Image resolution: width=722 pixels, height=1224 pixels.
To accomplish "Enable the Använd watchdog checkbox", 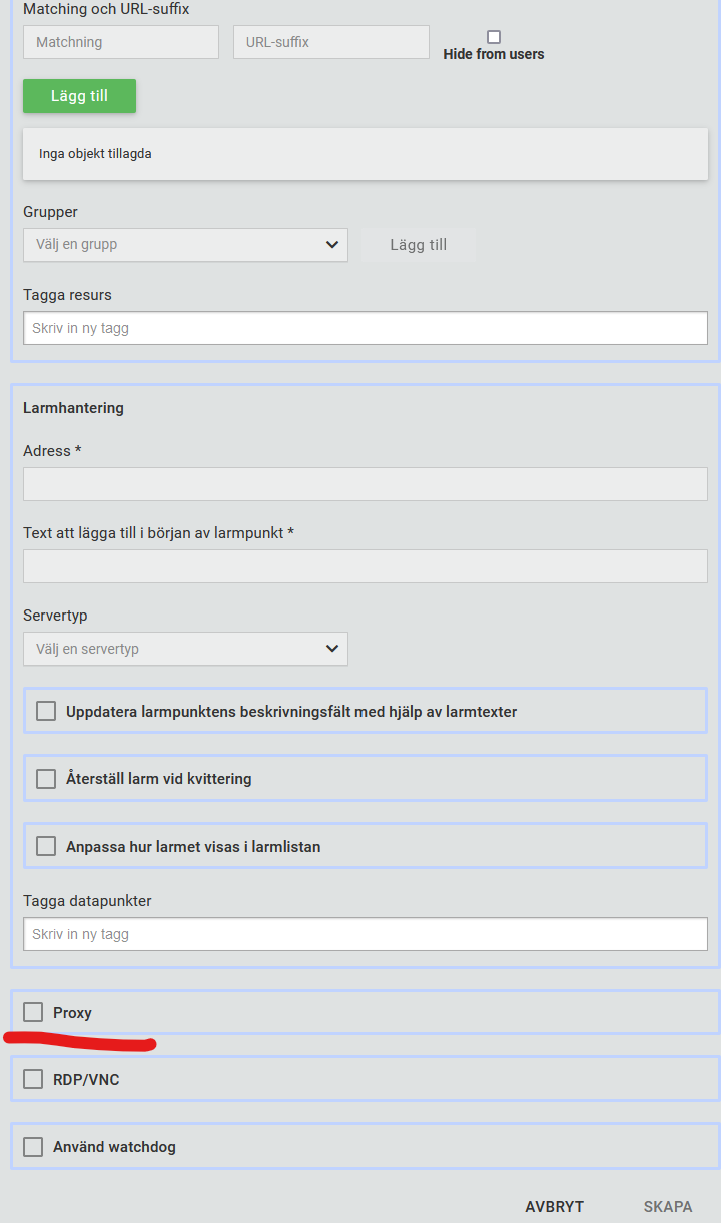I will (x=33, y=1146).
